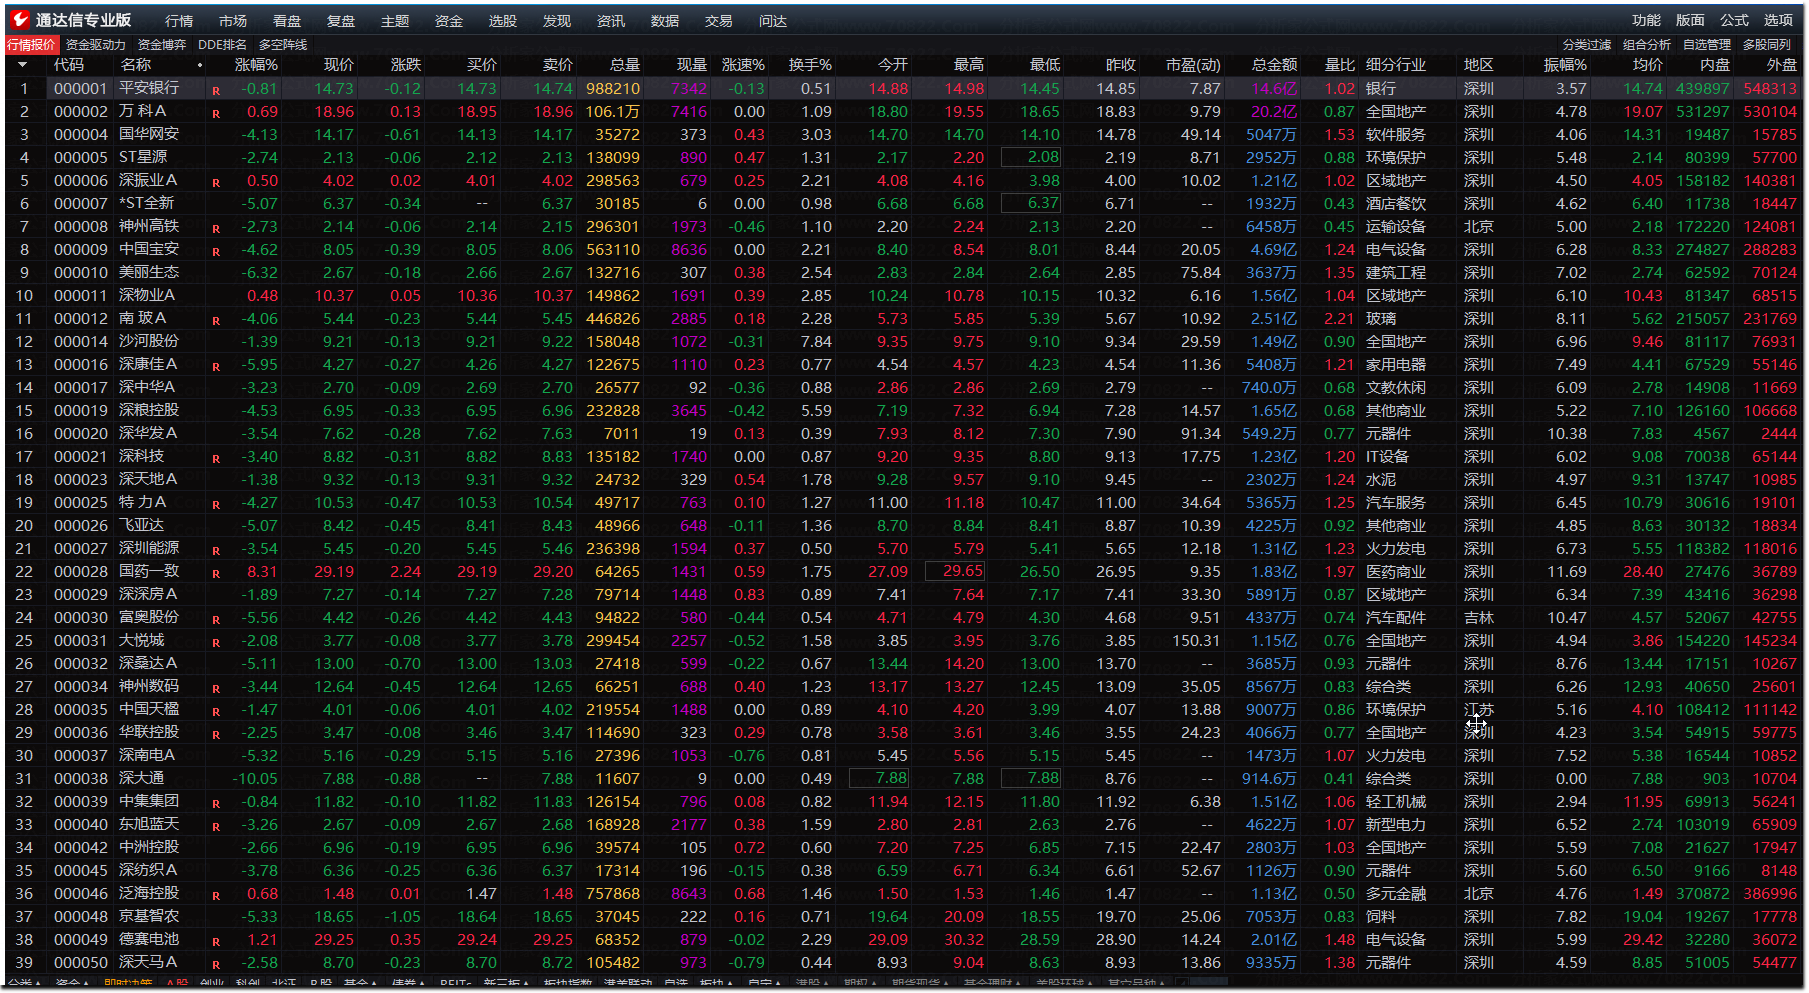This screenshot has height=993, width=1809.
Task: Open the 看盘 menu
Action: [x=287, y=21]
